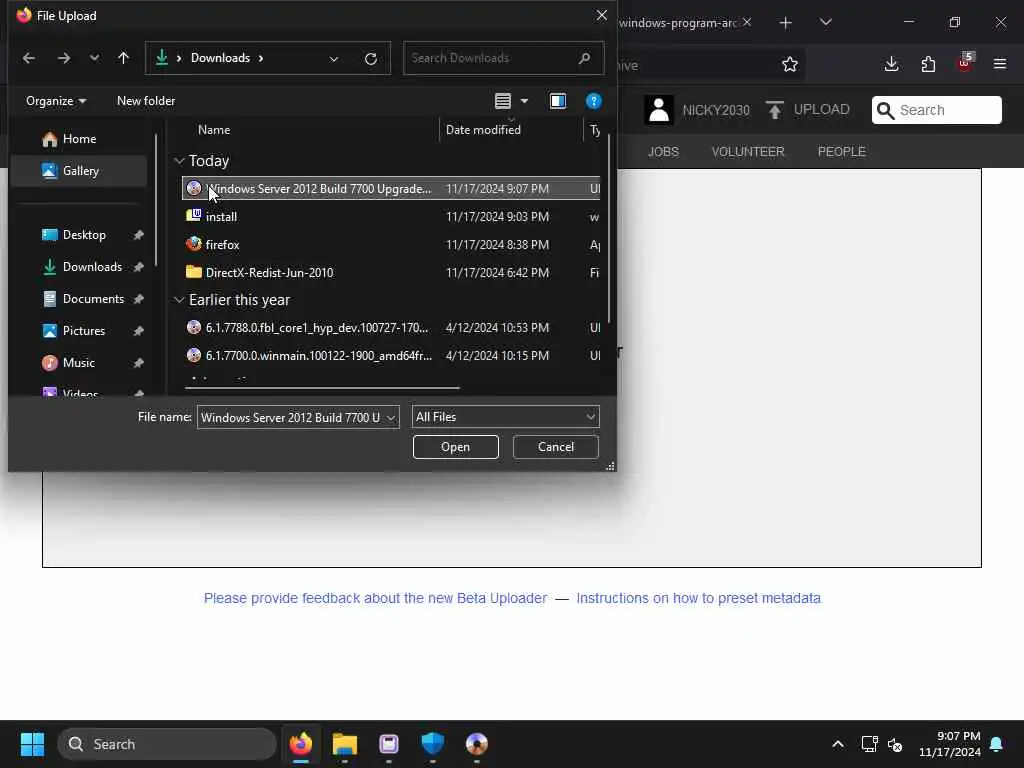Open Downloads quick access folder

[x=91, y=267]
